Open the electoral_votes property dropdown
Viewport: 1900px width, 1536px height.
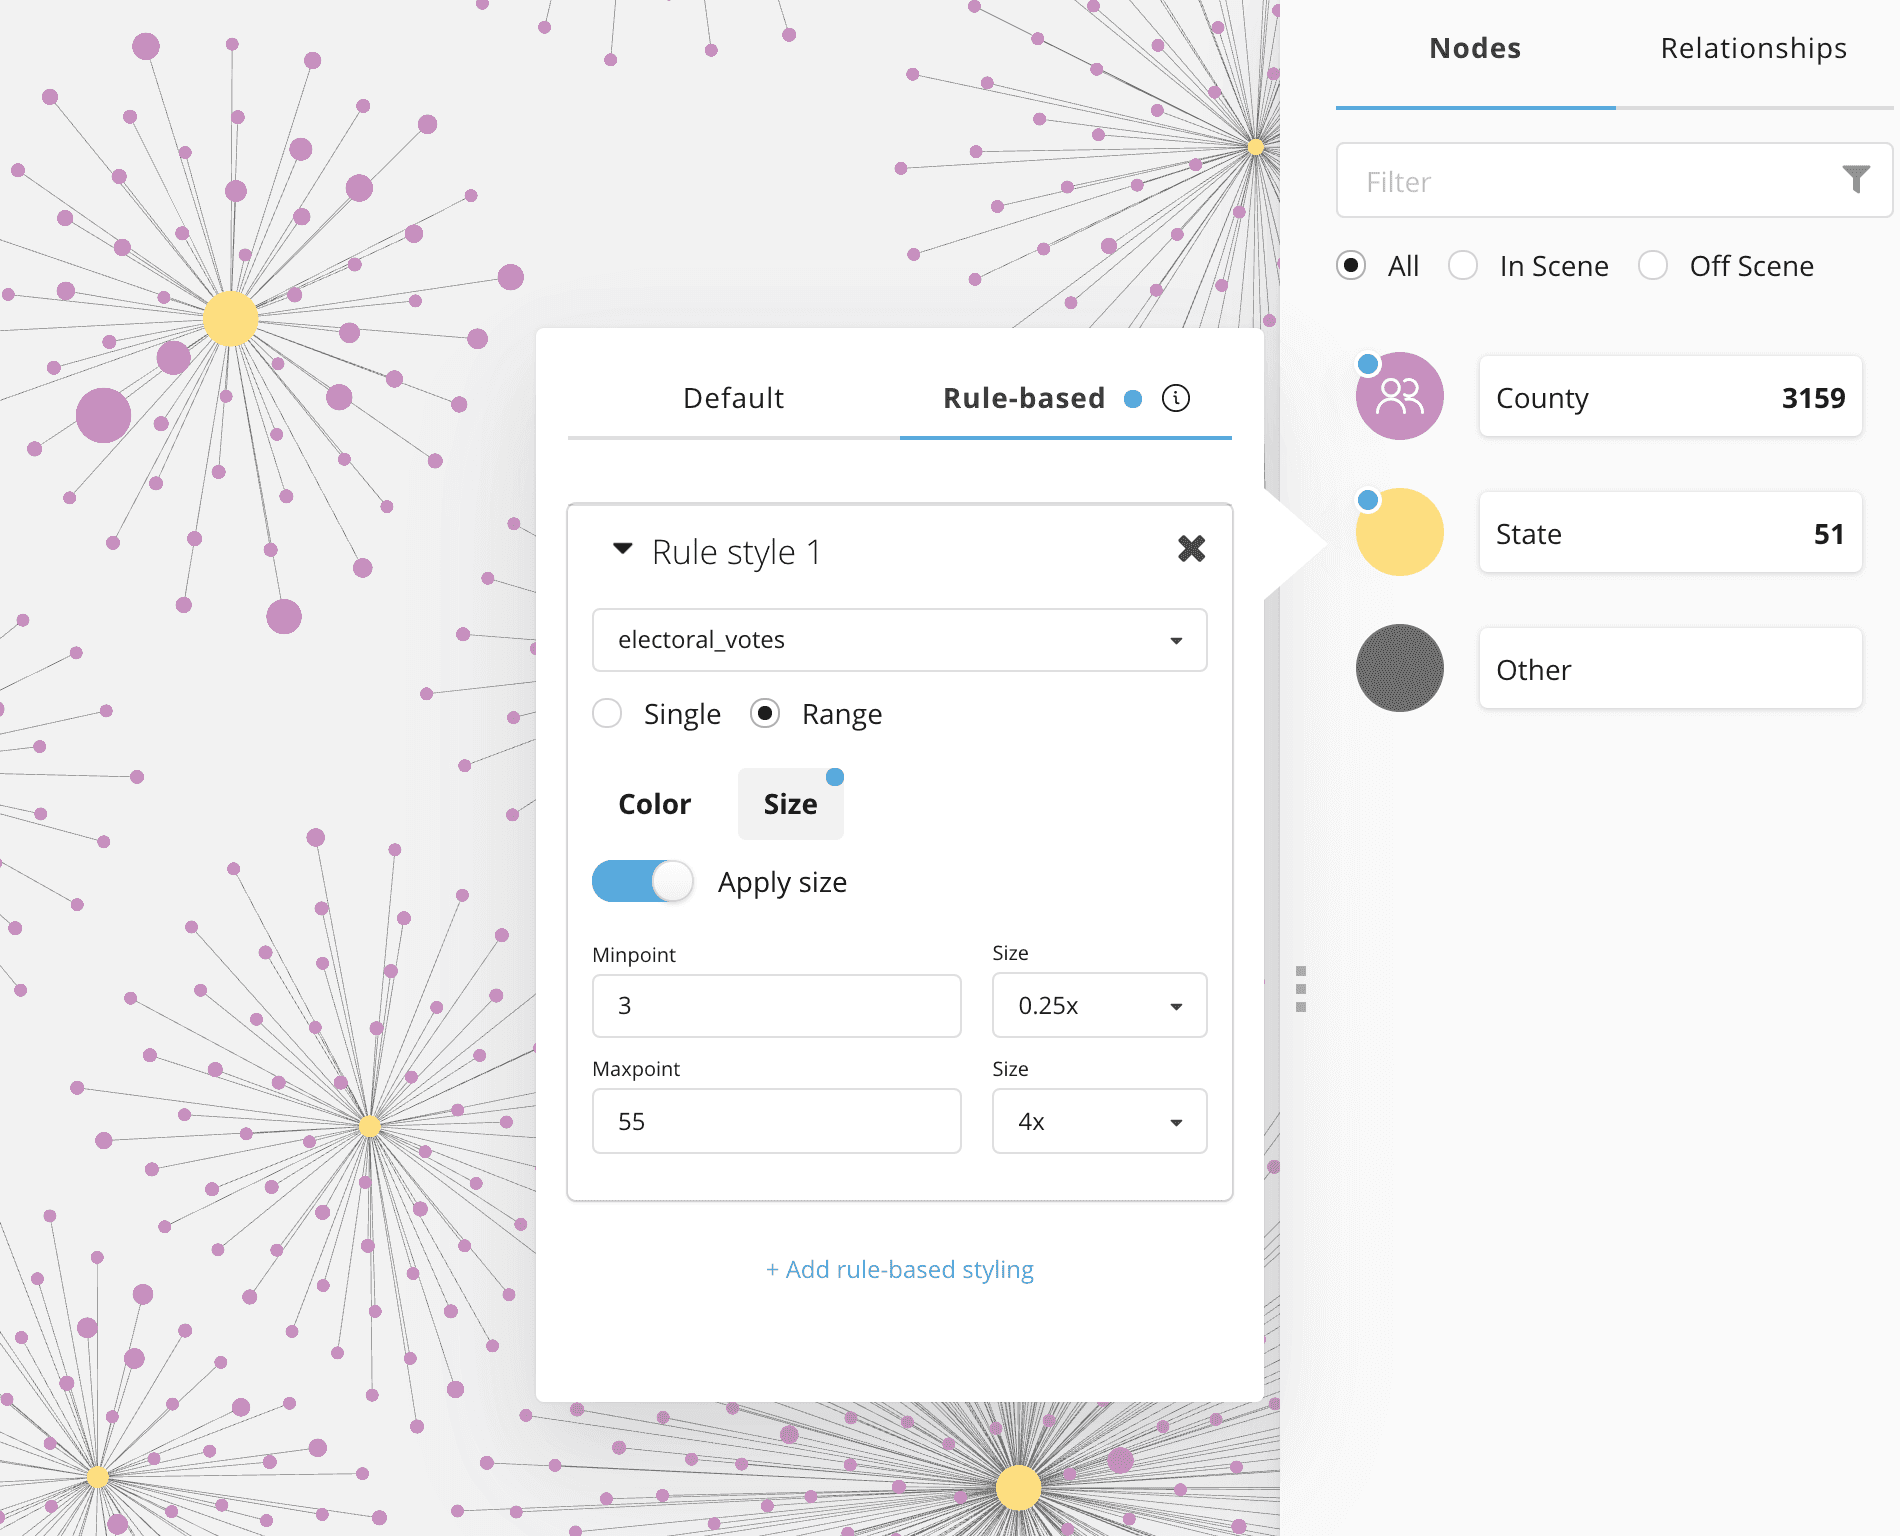tap(899, 640)
